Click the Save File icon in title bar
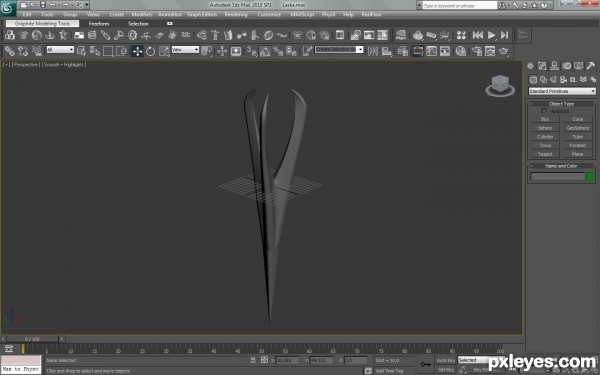Image resolution: width=600 pixels, height=375 pixels. 43,5
